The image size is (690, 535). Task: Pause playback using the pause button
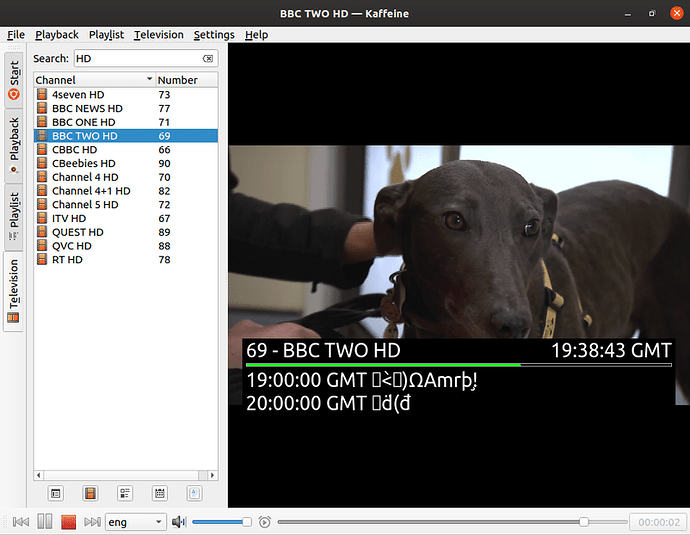pyautogui.click(x=44, y=522)
